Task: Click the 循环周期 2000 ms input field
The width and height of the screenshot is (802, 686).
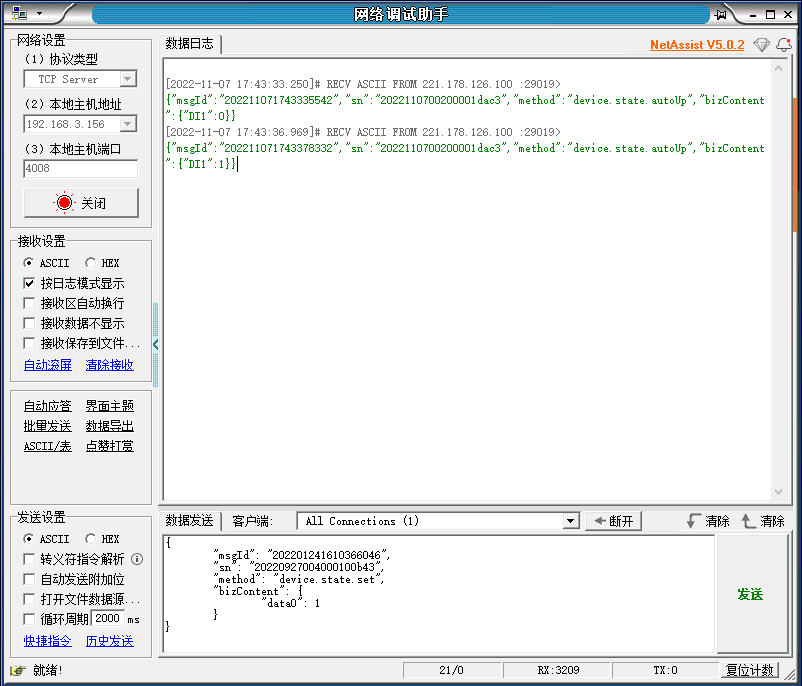Action: pyautogui.click(x=107, y=619)
